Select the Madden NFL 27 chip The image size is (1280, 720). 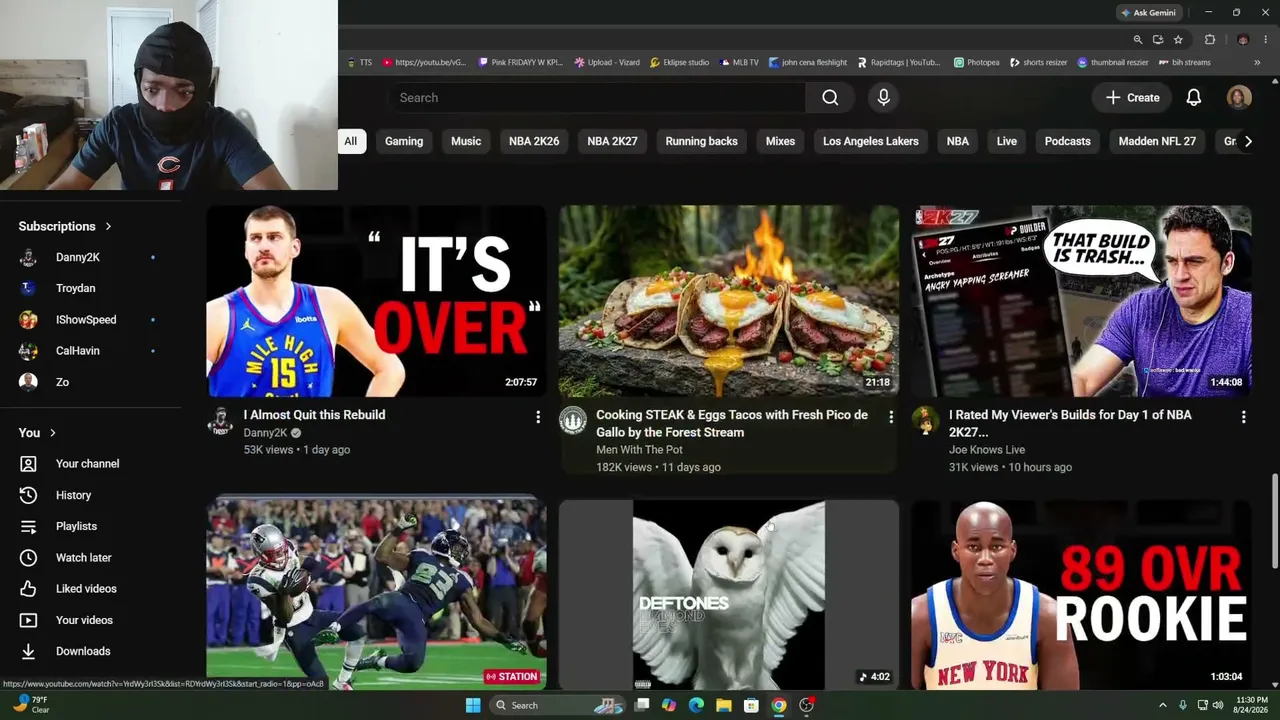tap(1157, 141)
